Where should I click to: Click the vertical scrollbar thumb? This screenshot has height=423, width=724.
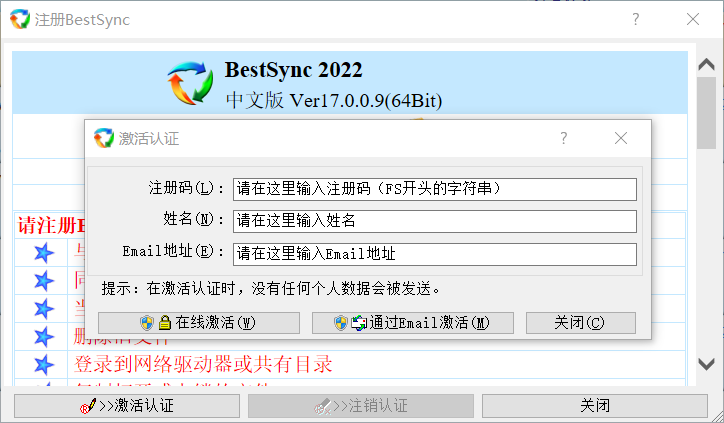pyautogui.click(x=706, y=113)
